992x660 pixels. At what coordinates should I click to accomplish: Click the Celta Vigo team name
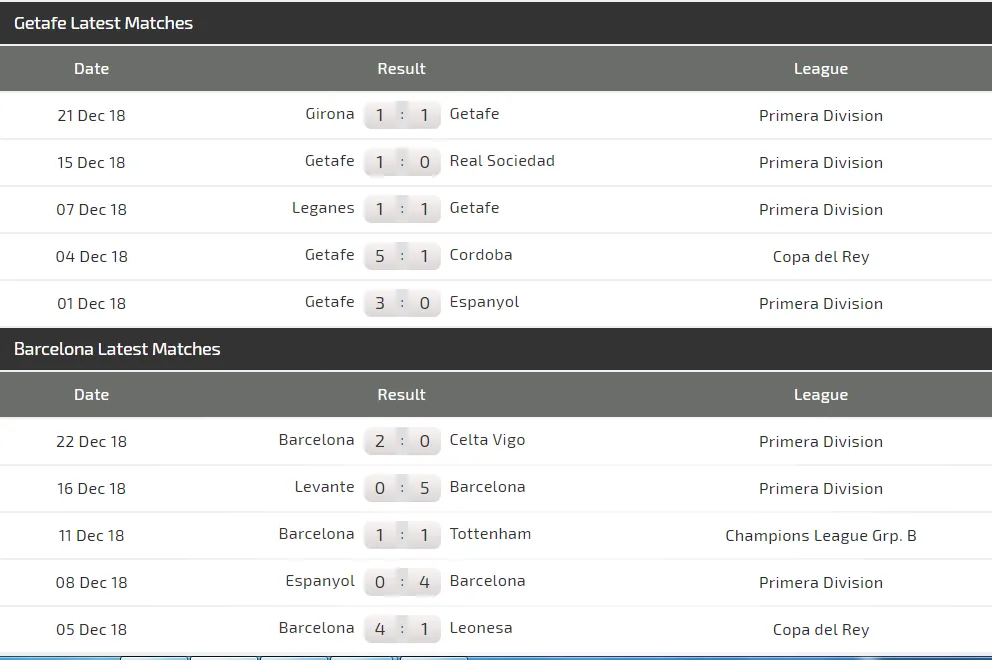coord(487,440)
